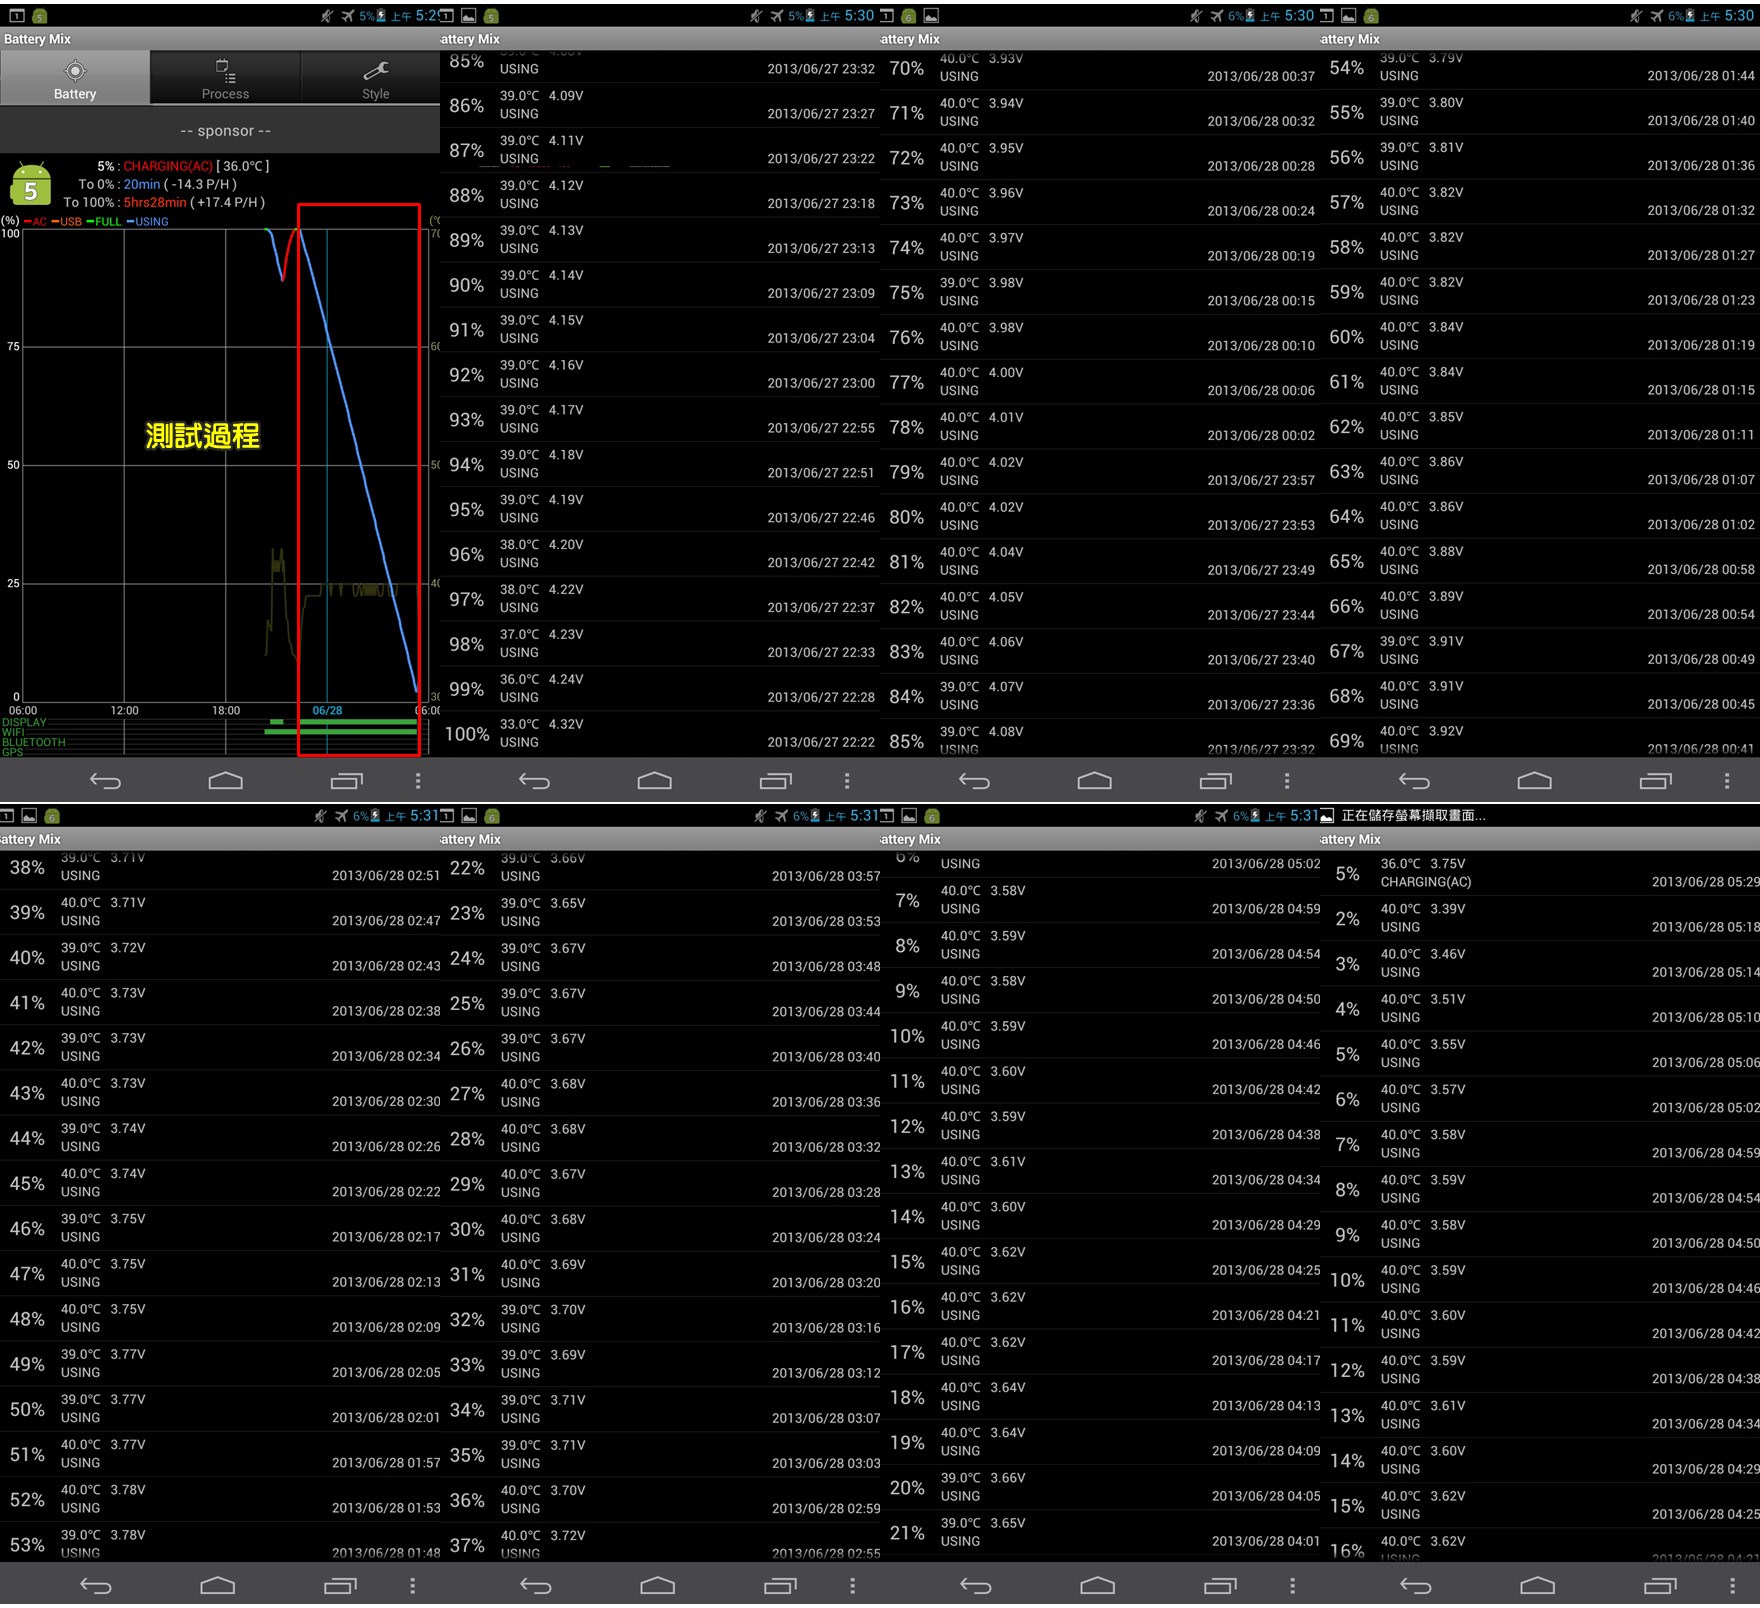Click the To 100% 5hrs28min estimate line
Screen dimensions: 1760x1608
coord(164,202)
